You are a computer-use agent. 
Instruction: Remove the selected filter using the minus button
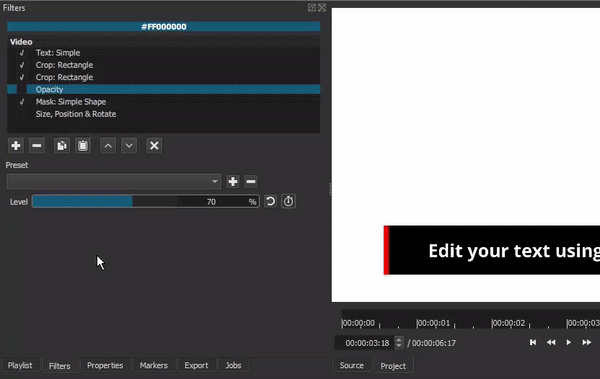(37, 146)
